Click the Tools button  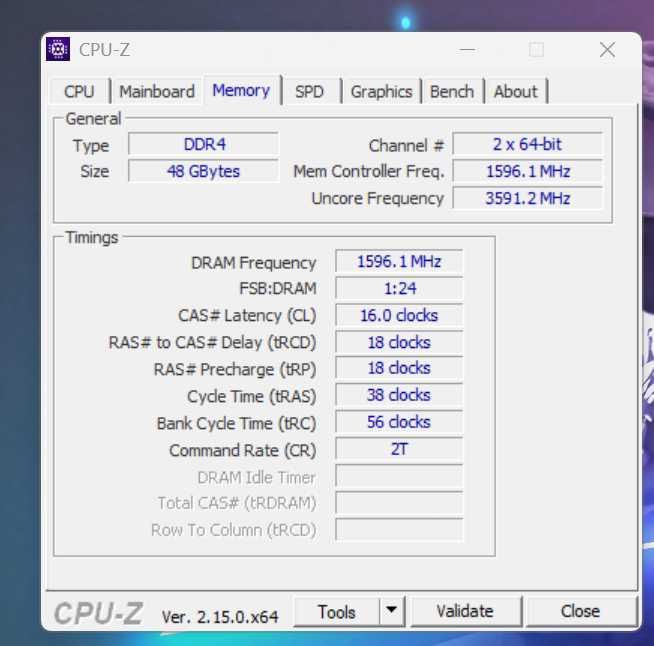tap(337, 612)
